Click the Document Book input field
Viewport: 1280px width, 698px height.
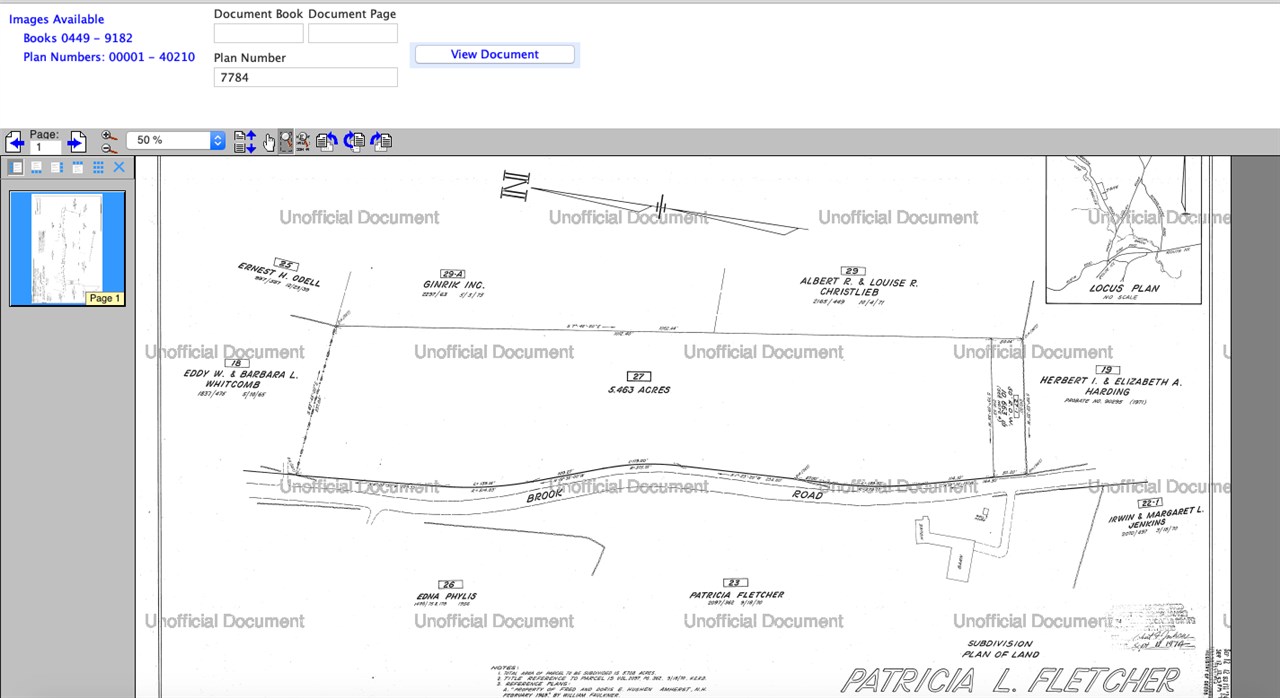tap(258, 33)
